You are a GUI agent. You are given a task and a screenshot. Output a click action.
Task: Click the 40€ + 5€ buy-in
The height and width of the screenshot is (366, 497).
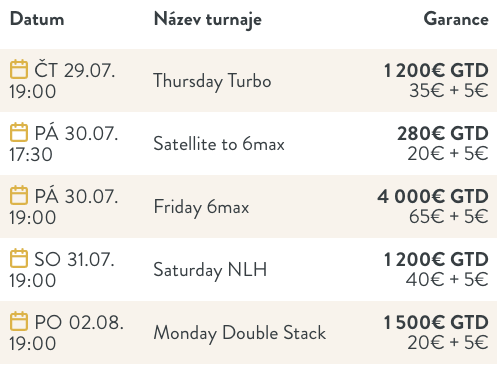447,279
